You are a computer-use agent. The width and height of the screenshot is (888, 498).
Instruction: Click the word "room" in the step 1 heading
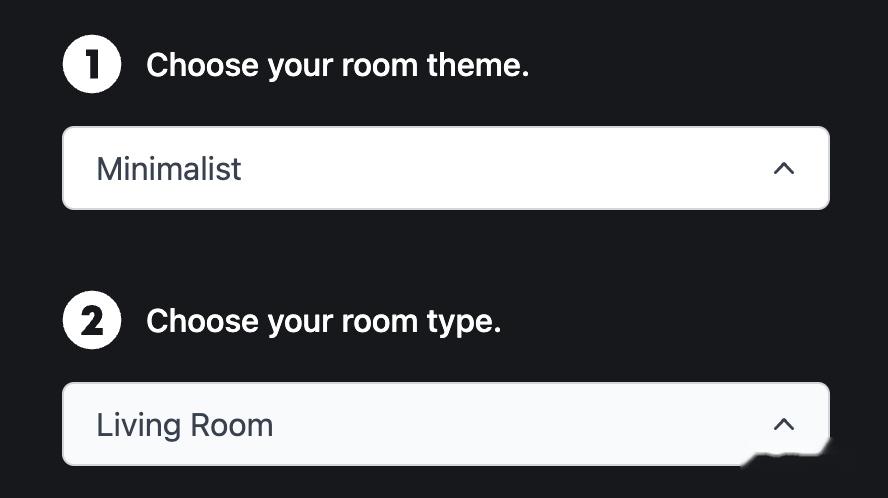[379, 67]
